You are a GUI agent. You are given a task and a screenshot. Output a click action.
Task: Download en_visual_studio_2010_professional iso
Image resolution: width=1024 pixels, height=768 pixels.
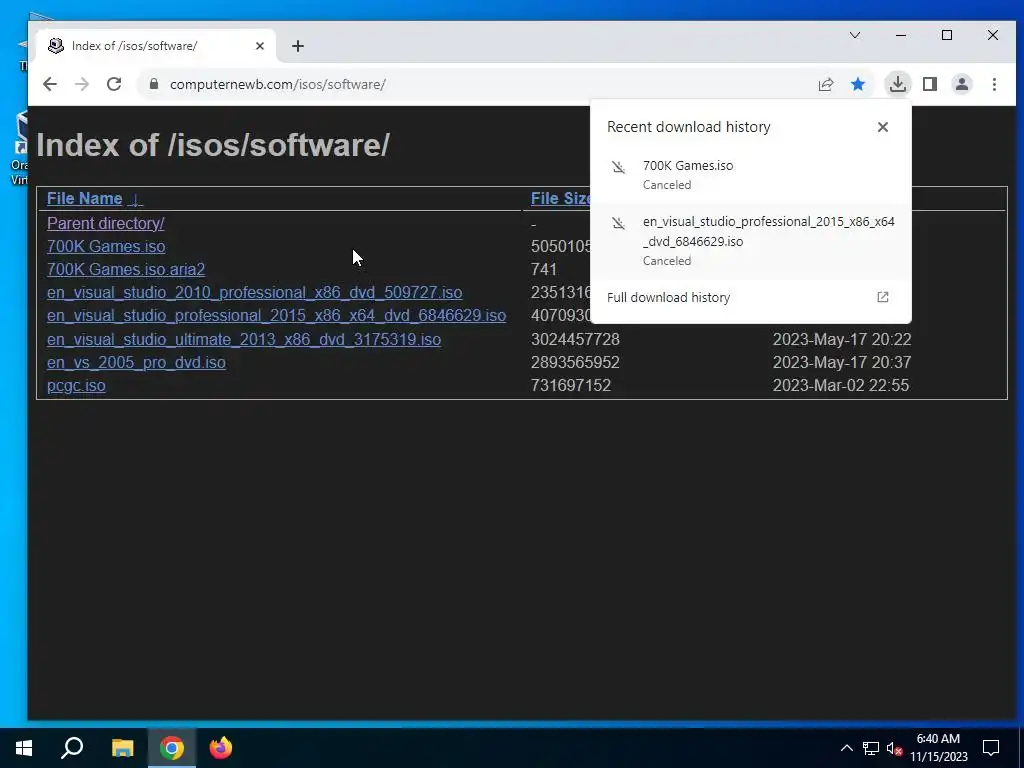tap(255, 292)
